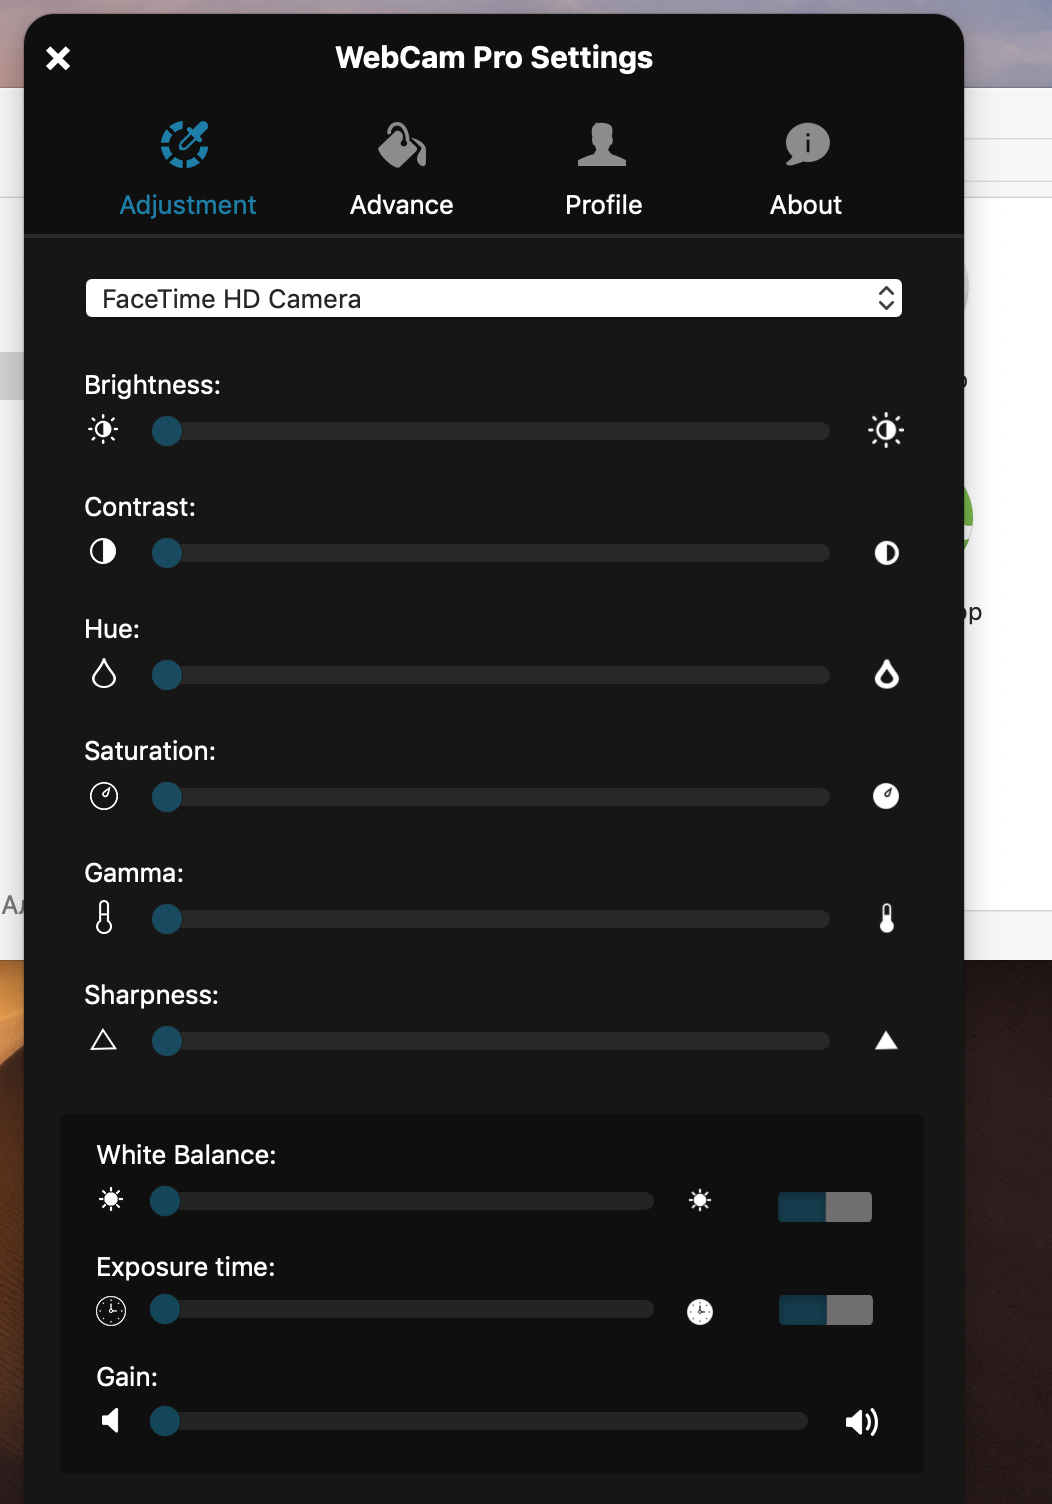This screenshot has width=1052, height=1504.
Task: Click the Gain slider track
Action: click(479, 1421)
